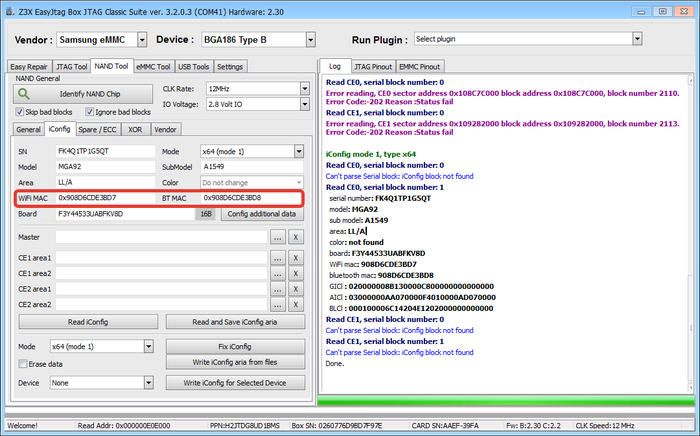Click the log panel vertical scrollbar
This screenshot has height=436, width=700.
coord(691,232)
